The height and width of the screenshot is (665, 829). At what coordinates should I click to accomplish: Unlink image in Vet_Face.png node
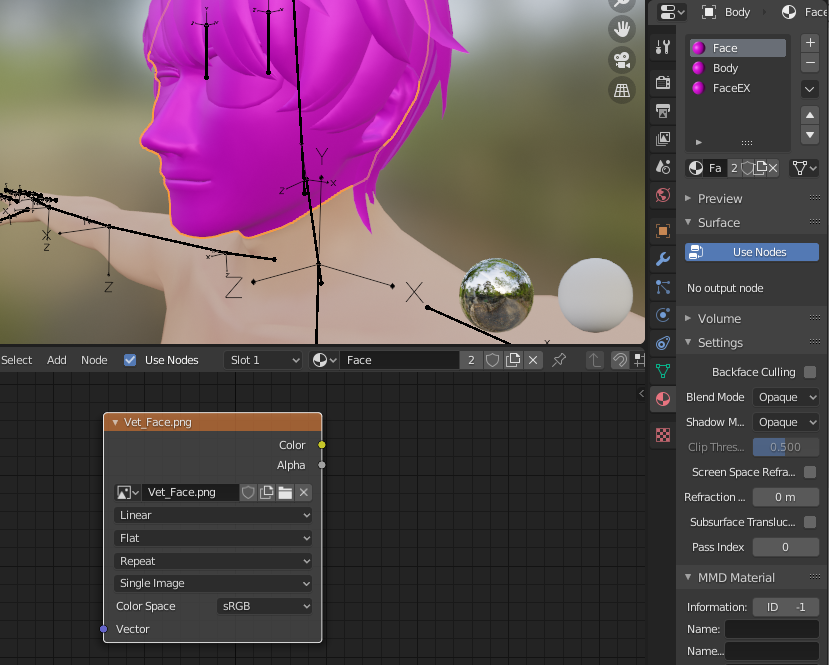tap(303, 493)
